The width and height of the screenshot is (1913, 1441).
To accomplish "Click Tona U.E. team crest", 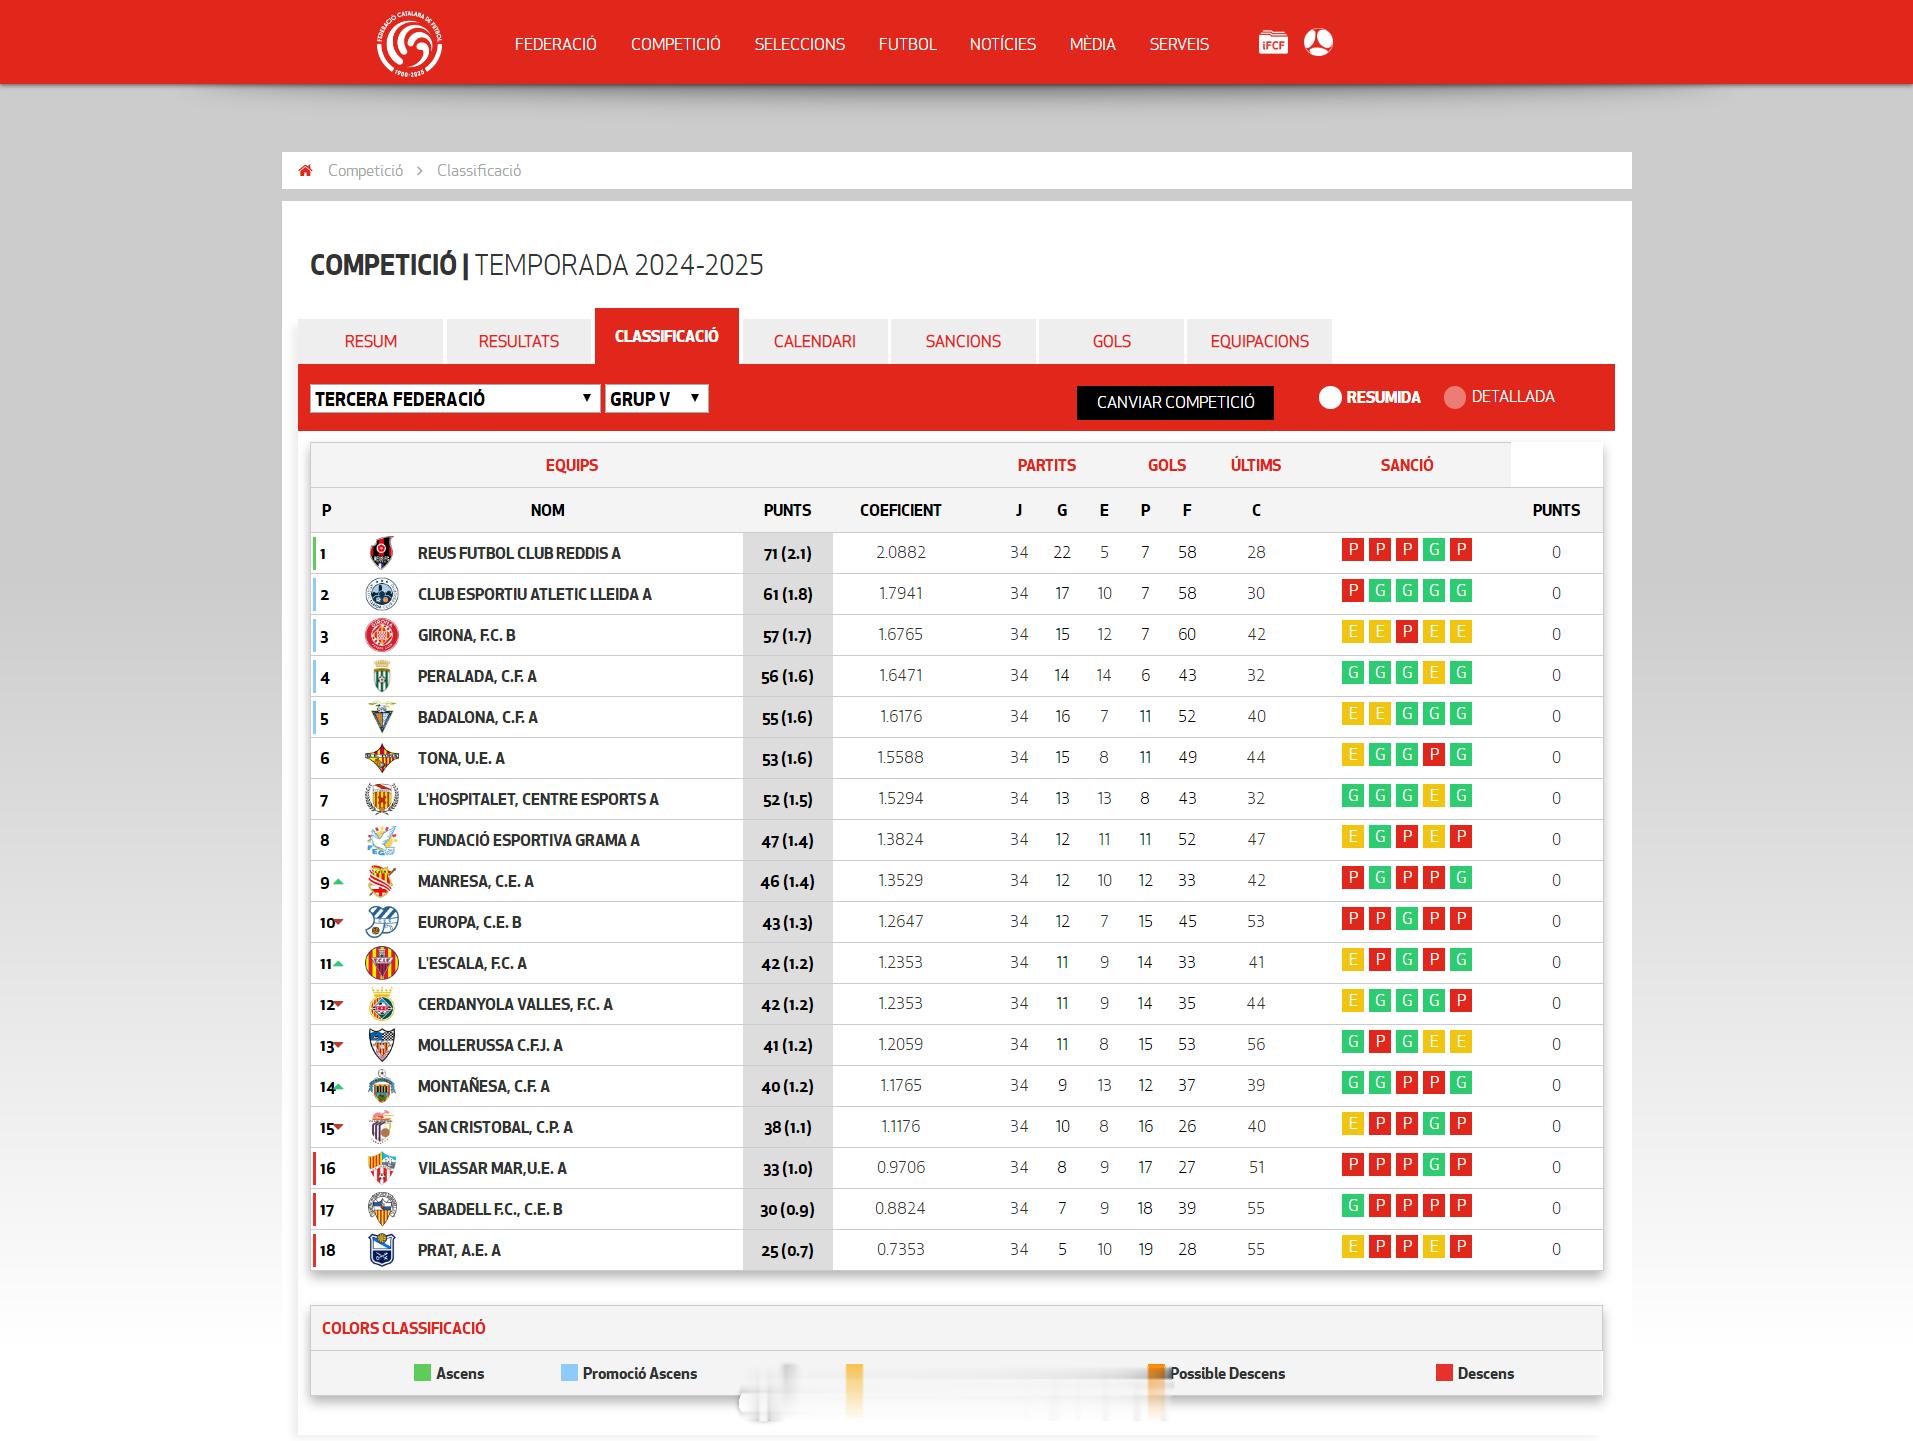I will point(382,758).
